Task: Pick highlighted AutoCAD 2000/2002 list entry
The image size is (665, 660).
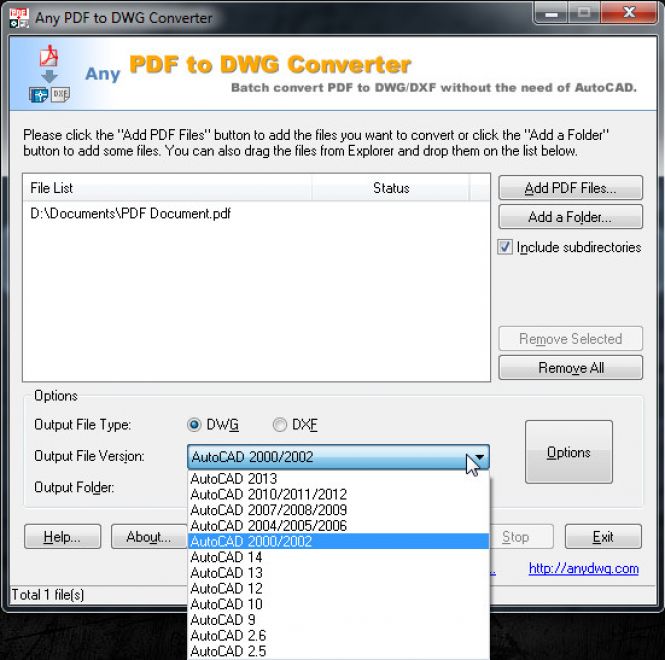Action: pos(338,541)
